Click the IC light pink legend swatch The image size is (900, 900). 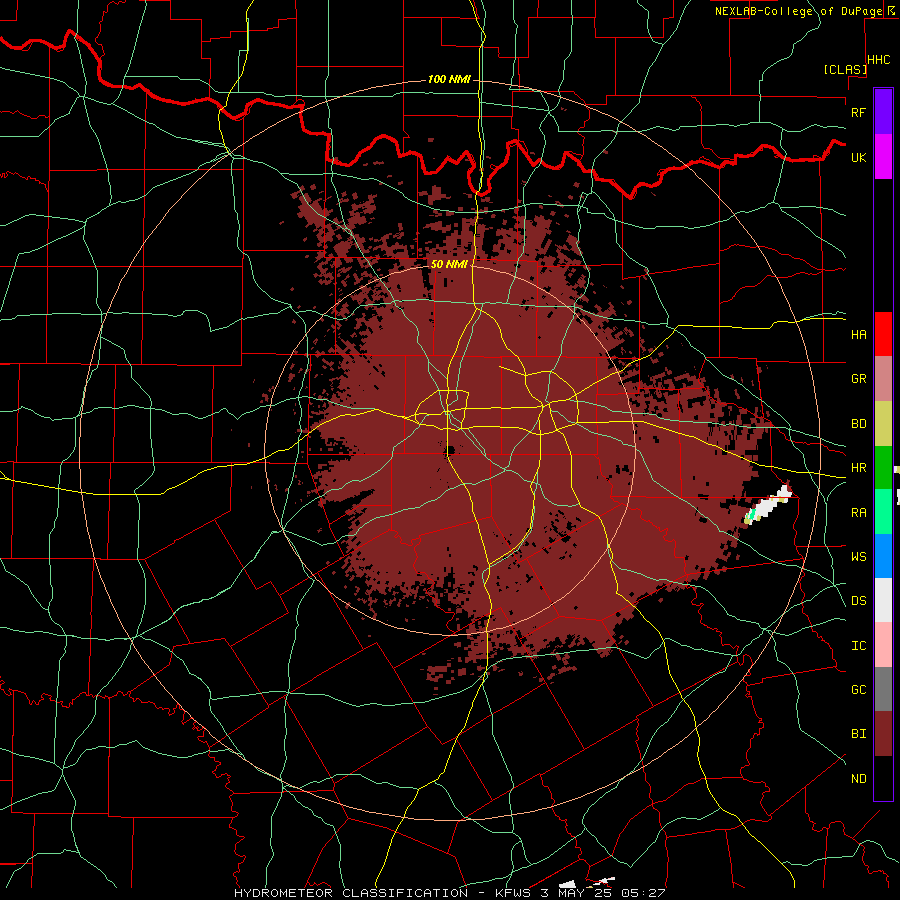point(883,645)
